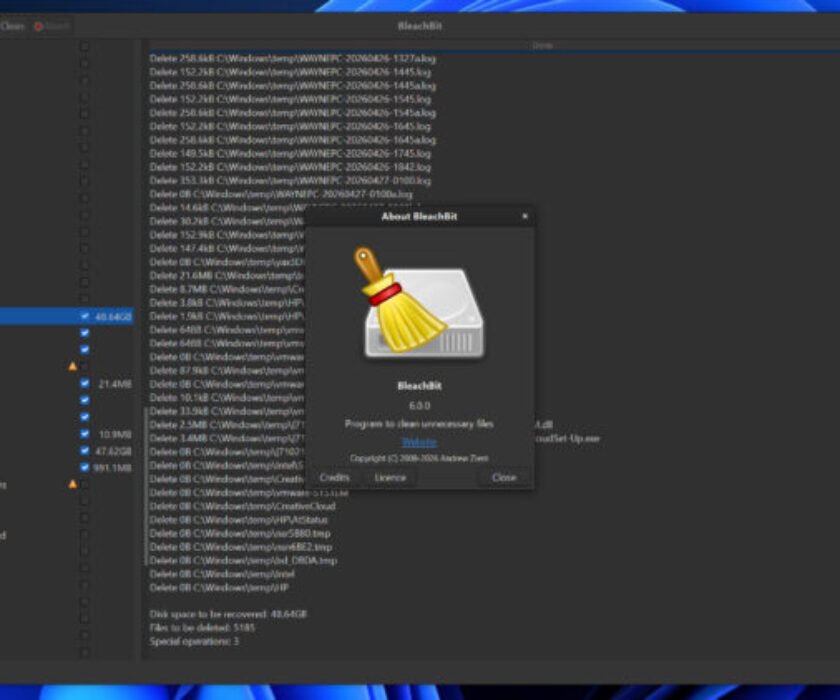The image size is (840, 700).
Task: Click warning triangle in row below 991.1MB
Action: coord(73,484)
